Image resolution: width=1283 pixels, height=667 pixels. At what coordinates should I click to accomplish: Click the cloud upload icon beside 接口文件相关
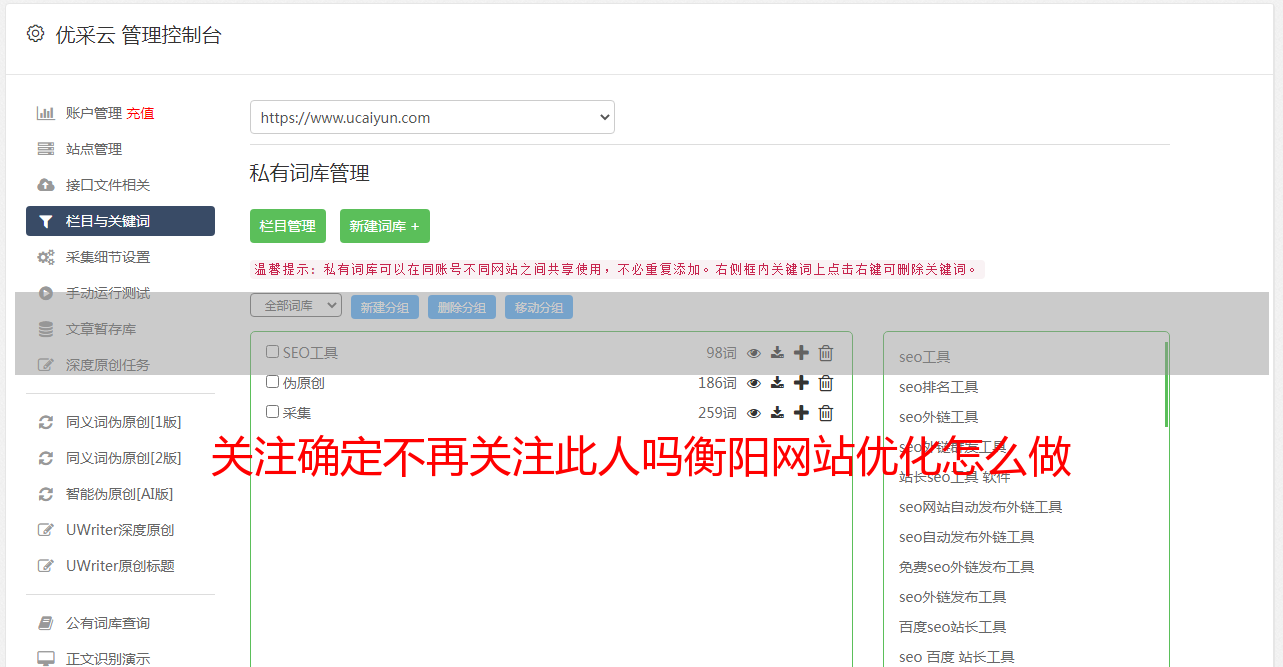tap(46, 185)
